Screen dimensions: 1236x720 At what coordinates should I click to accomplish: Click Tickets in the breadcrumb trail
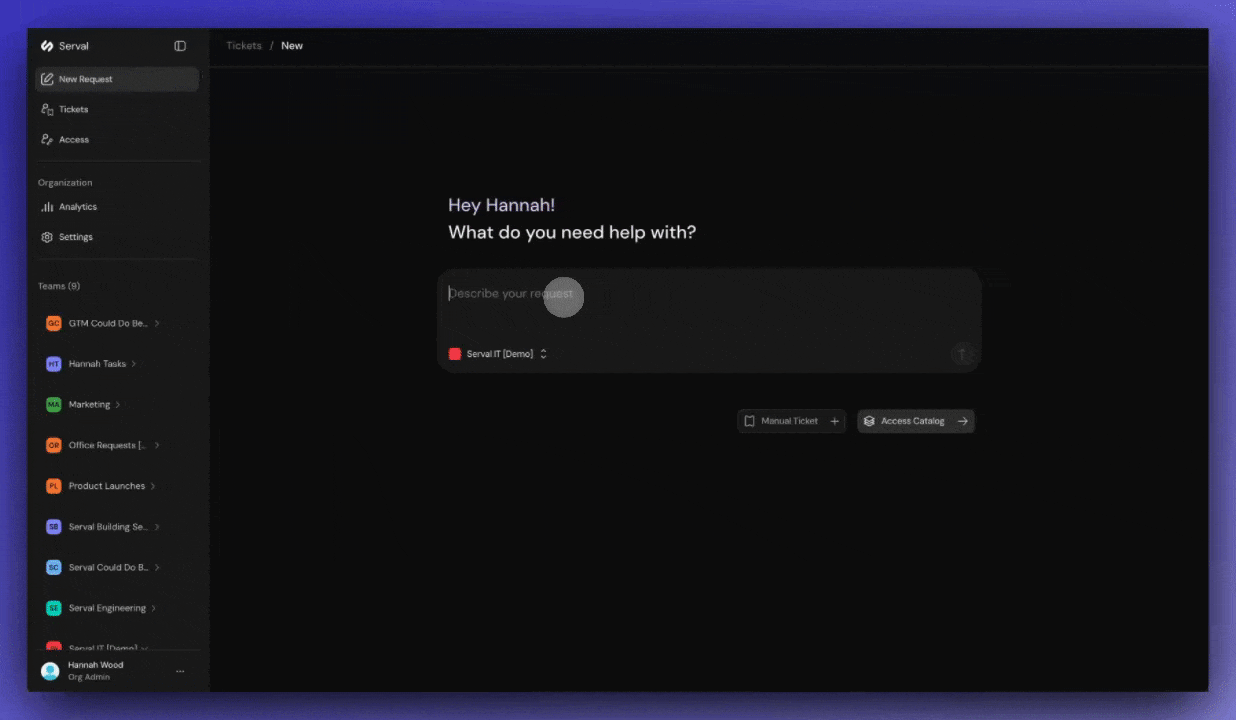[243, 45]
